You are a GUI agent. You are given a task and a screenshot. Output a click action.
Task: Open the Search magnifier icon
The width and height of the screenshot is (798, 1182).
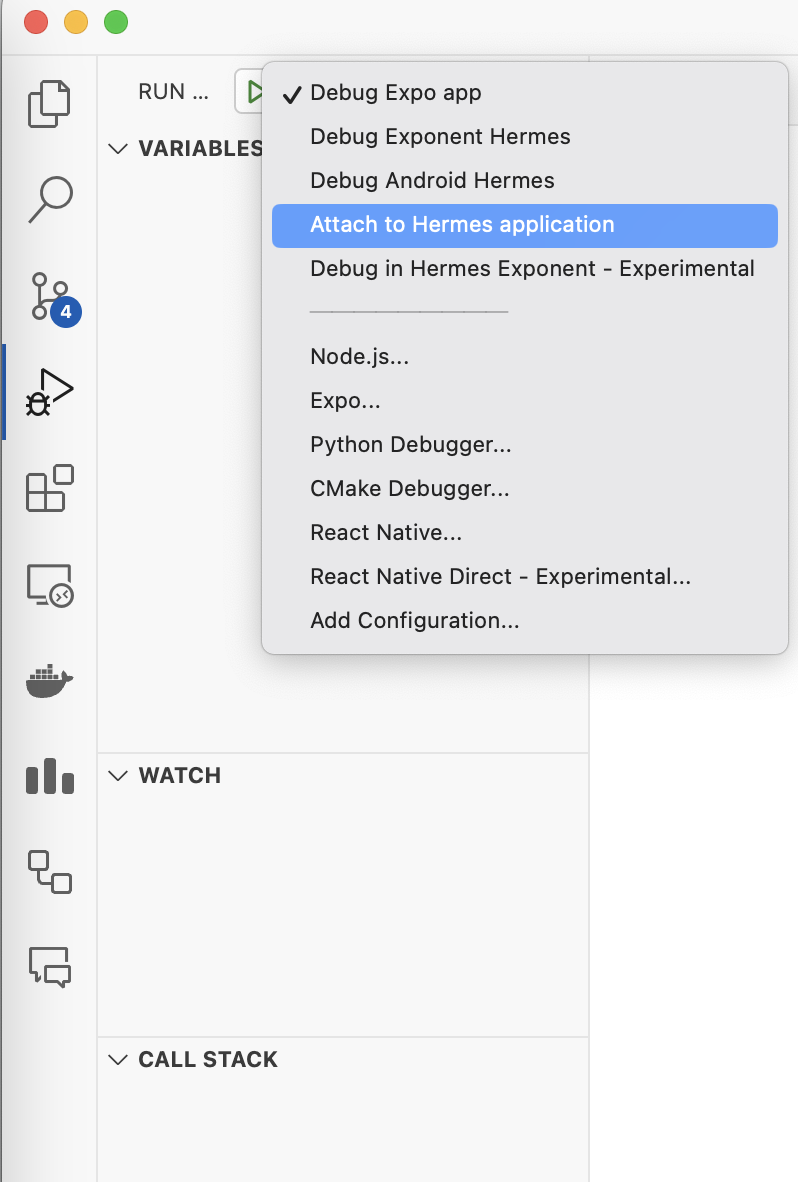pyautogui.click(x=50, y=199)
